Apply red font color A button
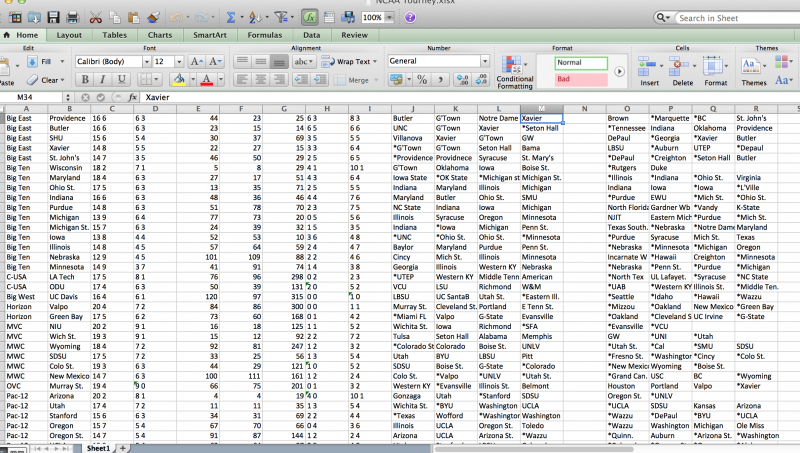This screenshot has width=800, height=453. click(x=207, y=80)
